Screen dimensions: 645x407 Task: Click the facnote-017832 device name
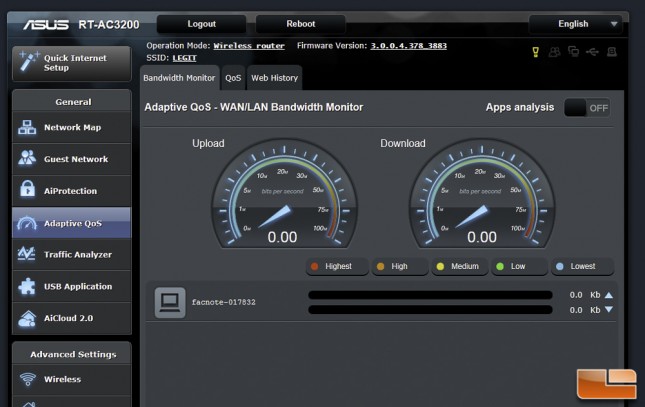223,302
